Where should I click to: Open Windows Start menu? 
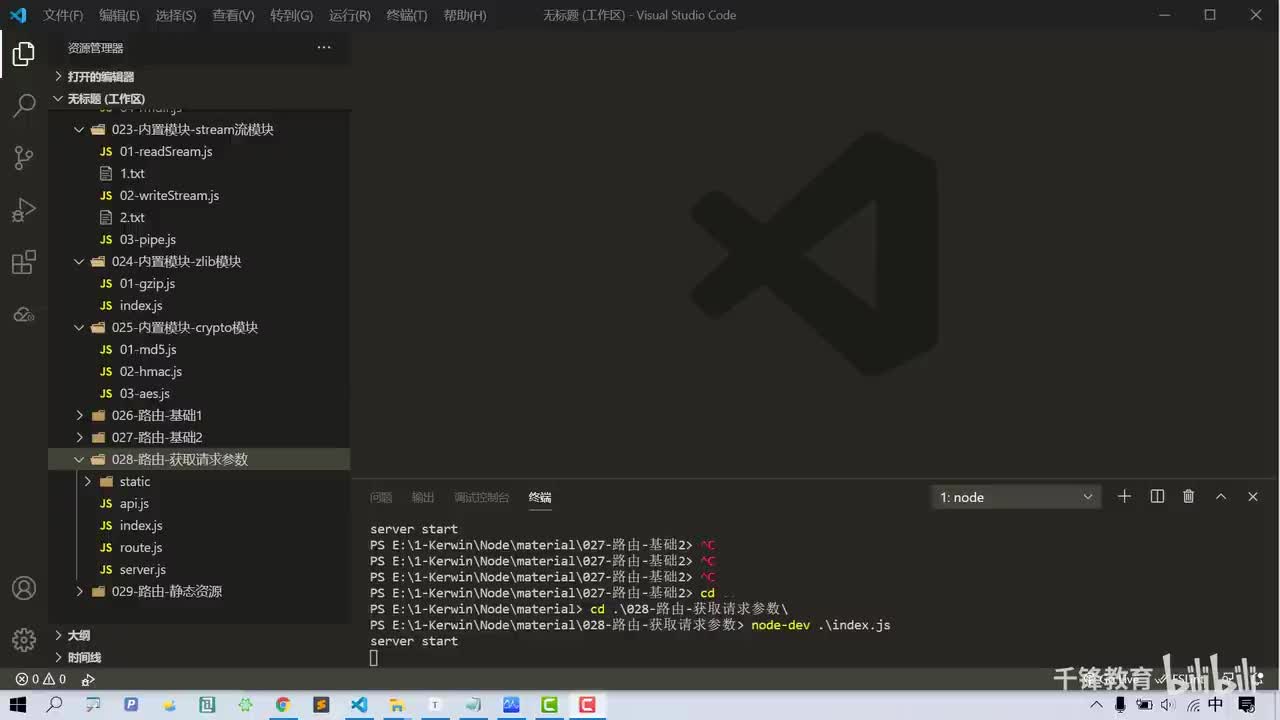[18, 705]
